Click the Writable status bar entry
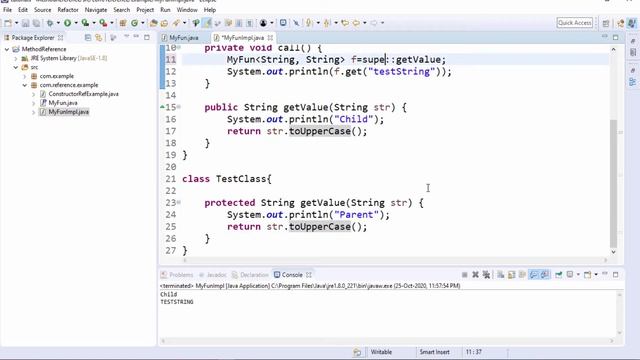The width and height of the screenshot is (640, 360). click(382, 352)
